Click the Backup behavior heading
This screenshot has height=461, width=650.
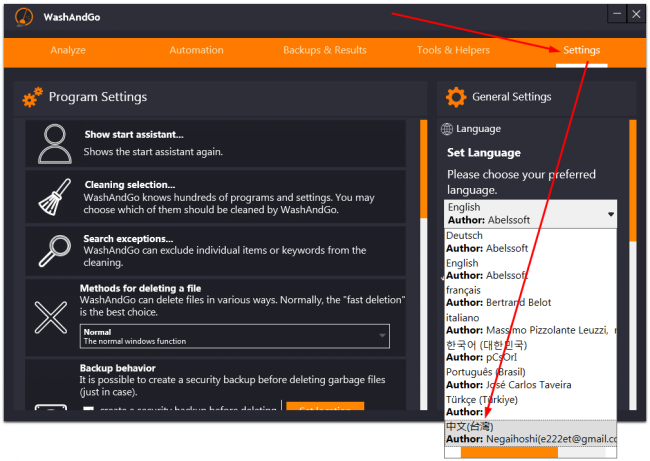118,368
